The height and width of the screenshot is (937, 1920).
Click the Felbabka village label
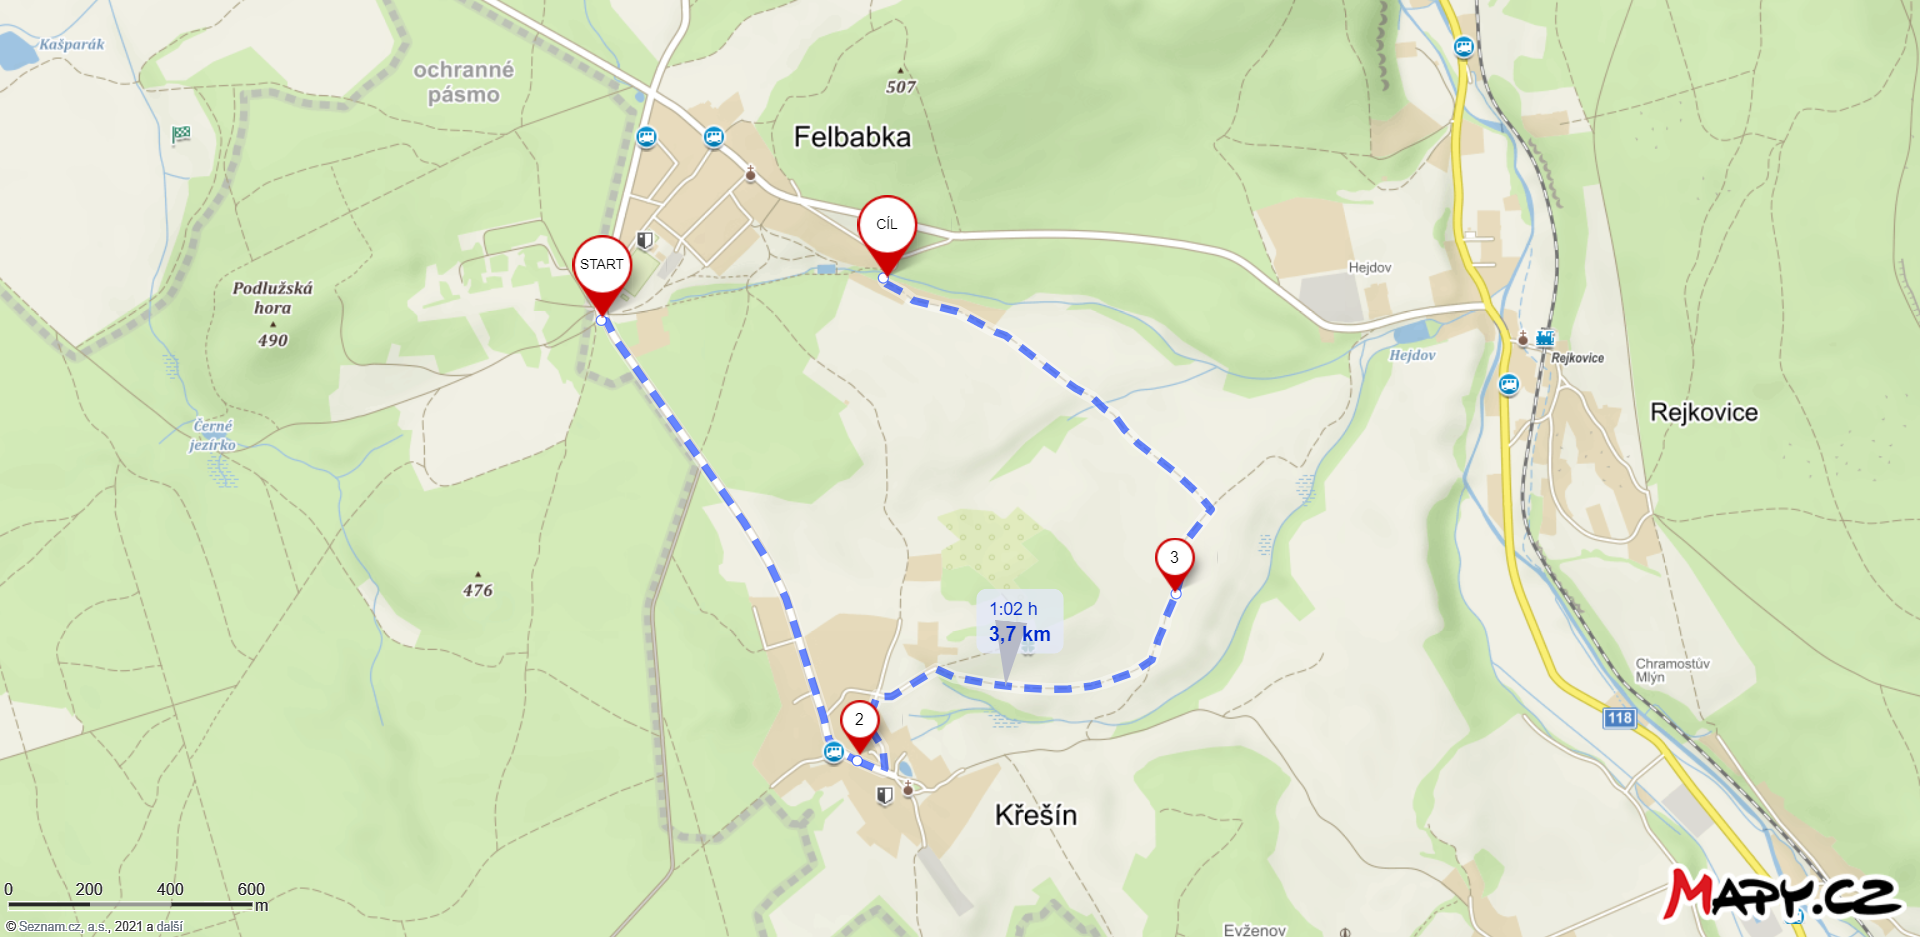852,137
